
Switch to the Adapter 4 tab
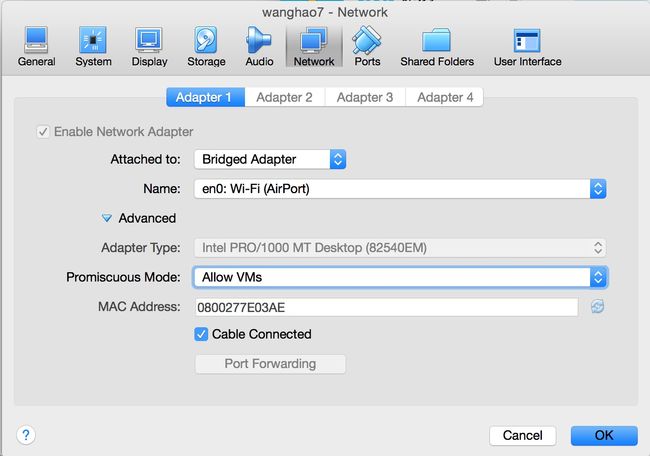[445, 97]
